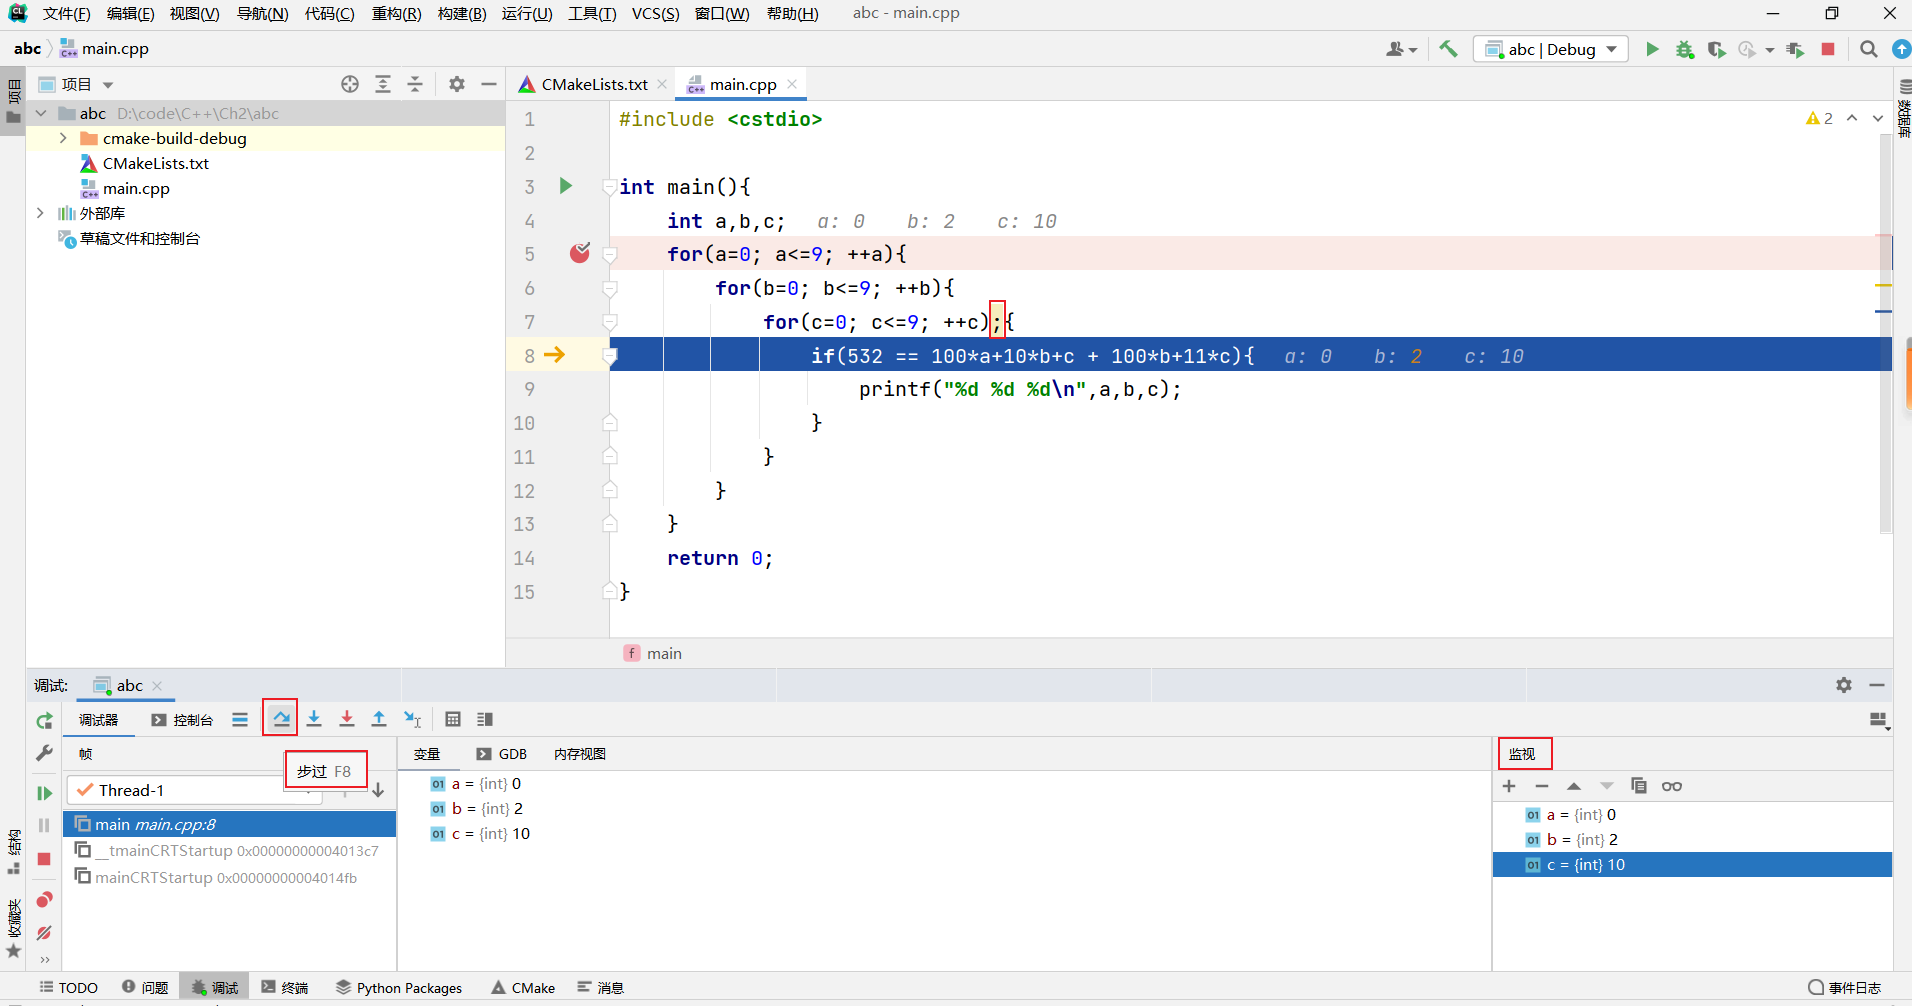1912x1006 pixels.
Task: Click the locate file target icon in project panel
Action: [350, 84]
